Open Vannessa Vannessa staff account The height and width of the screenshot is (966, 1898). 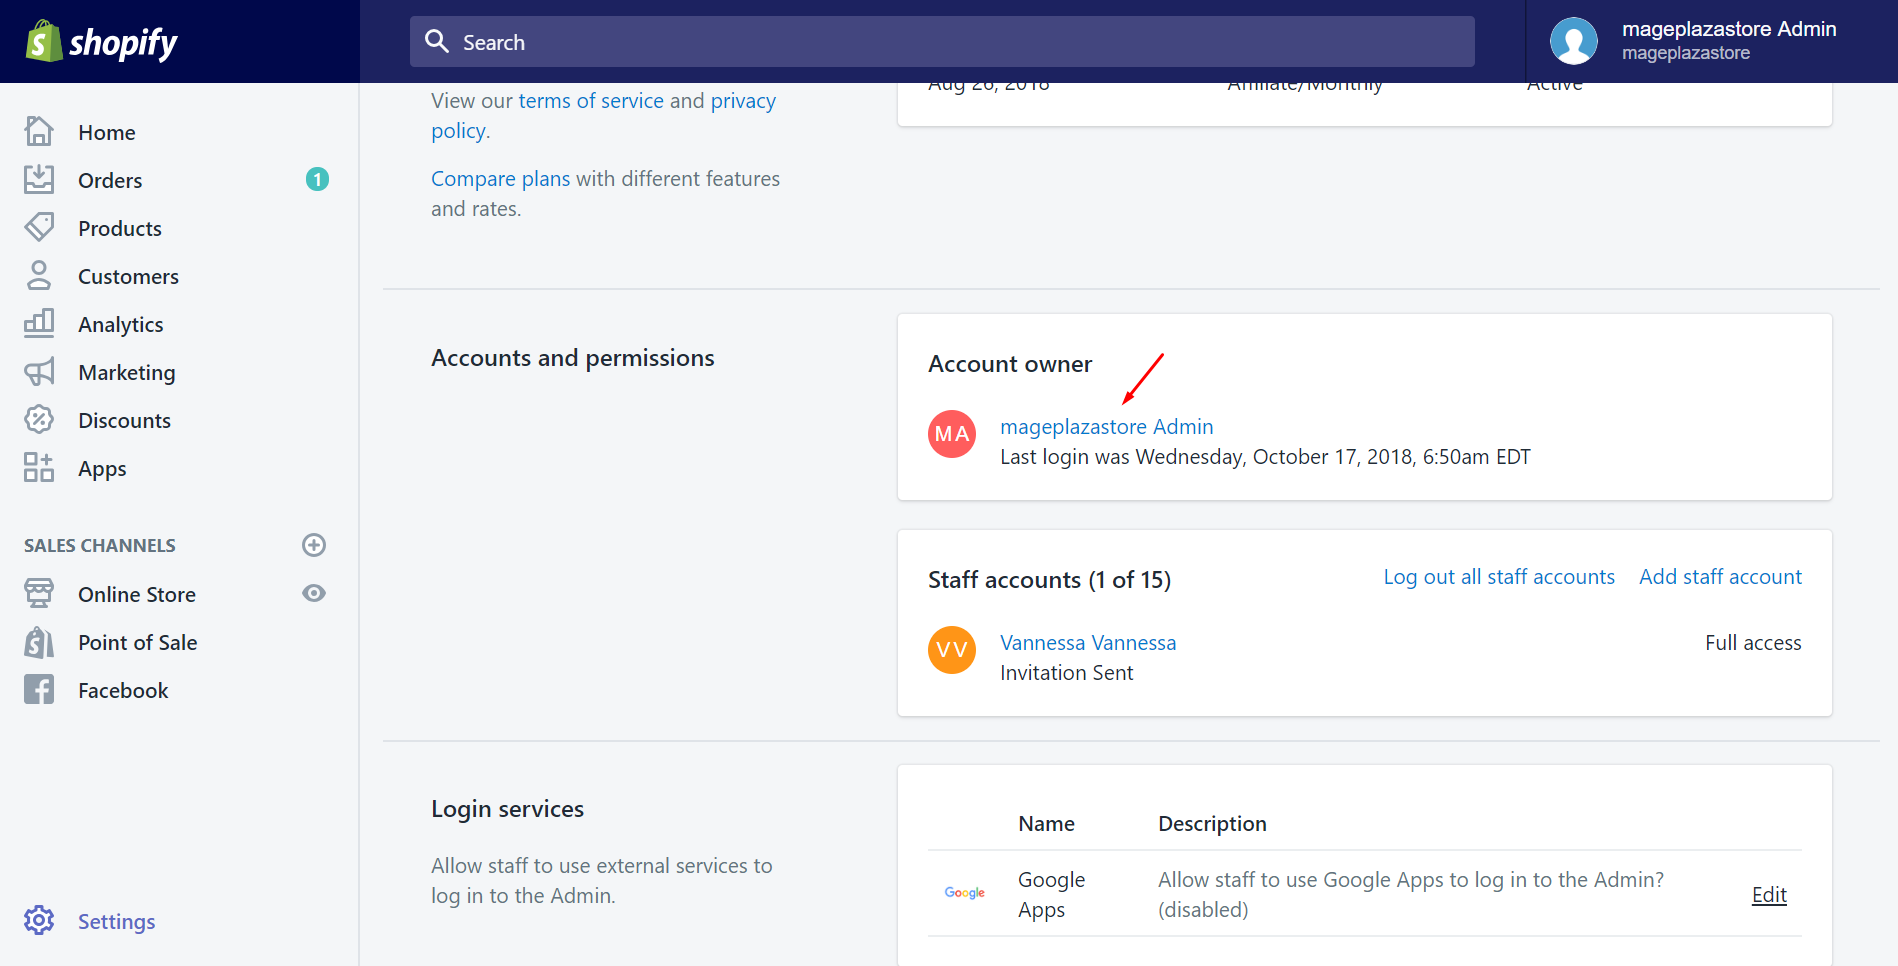coord(1088,642)
